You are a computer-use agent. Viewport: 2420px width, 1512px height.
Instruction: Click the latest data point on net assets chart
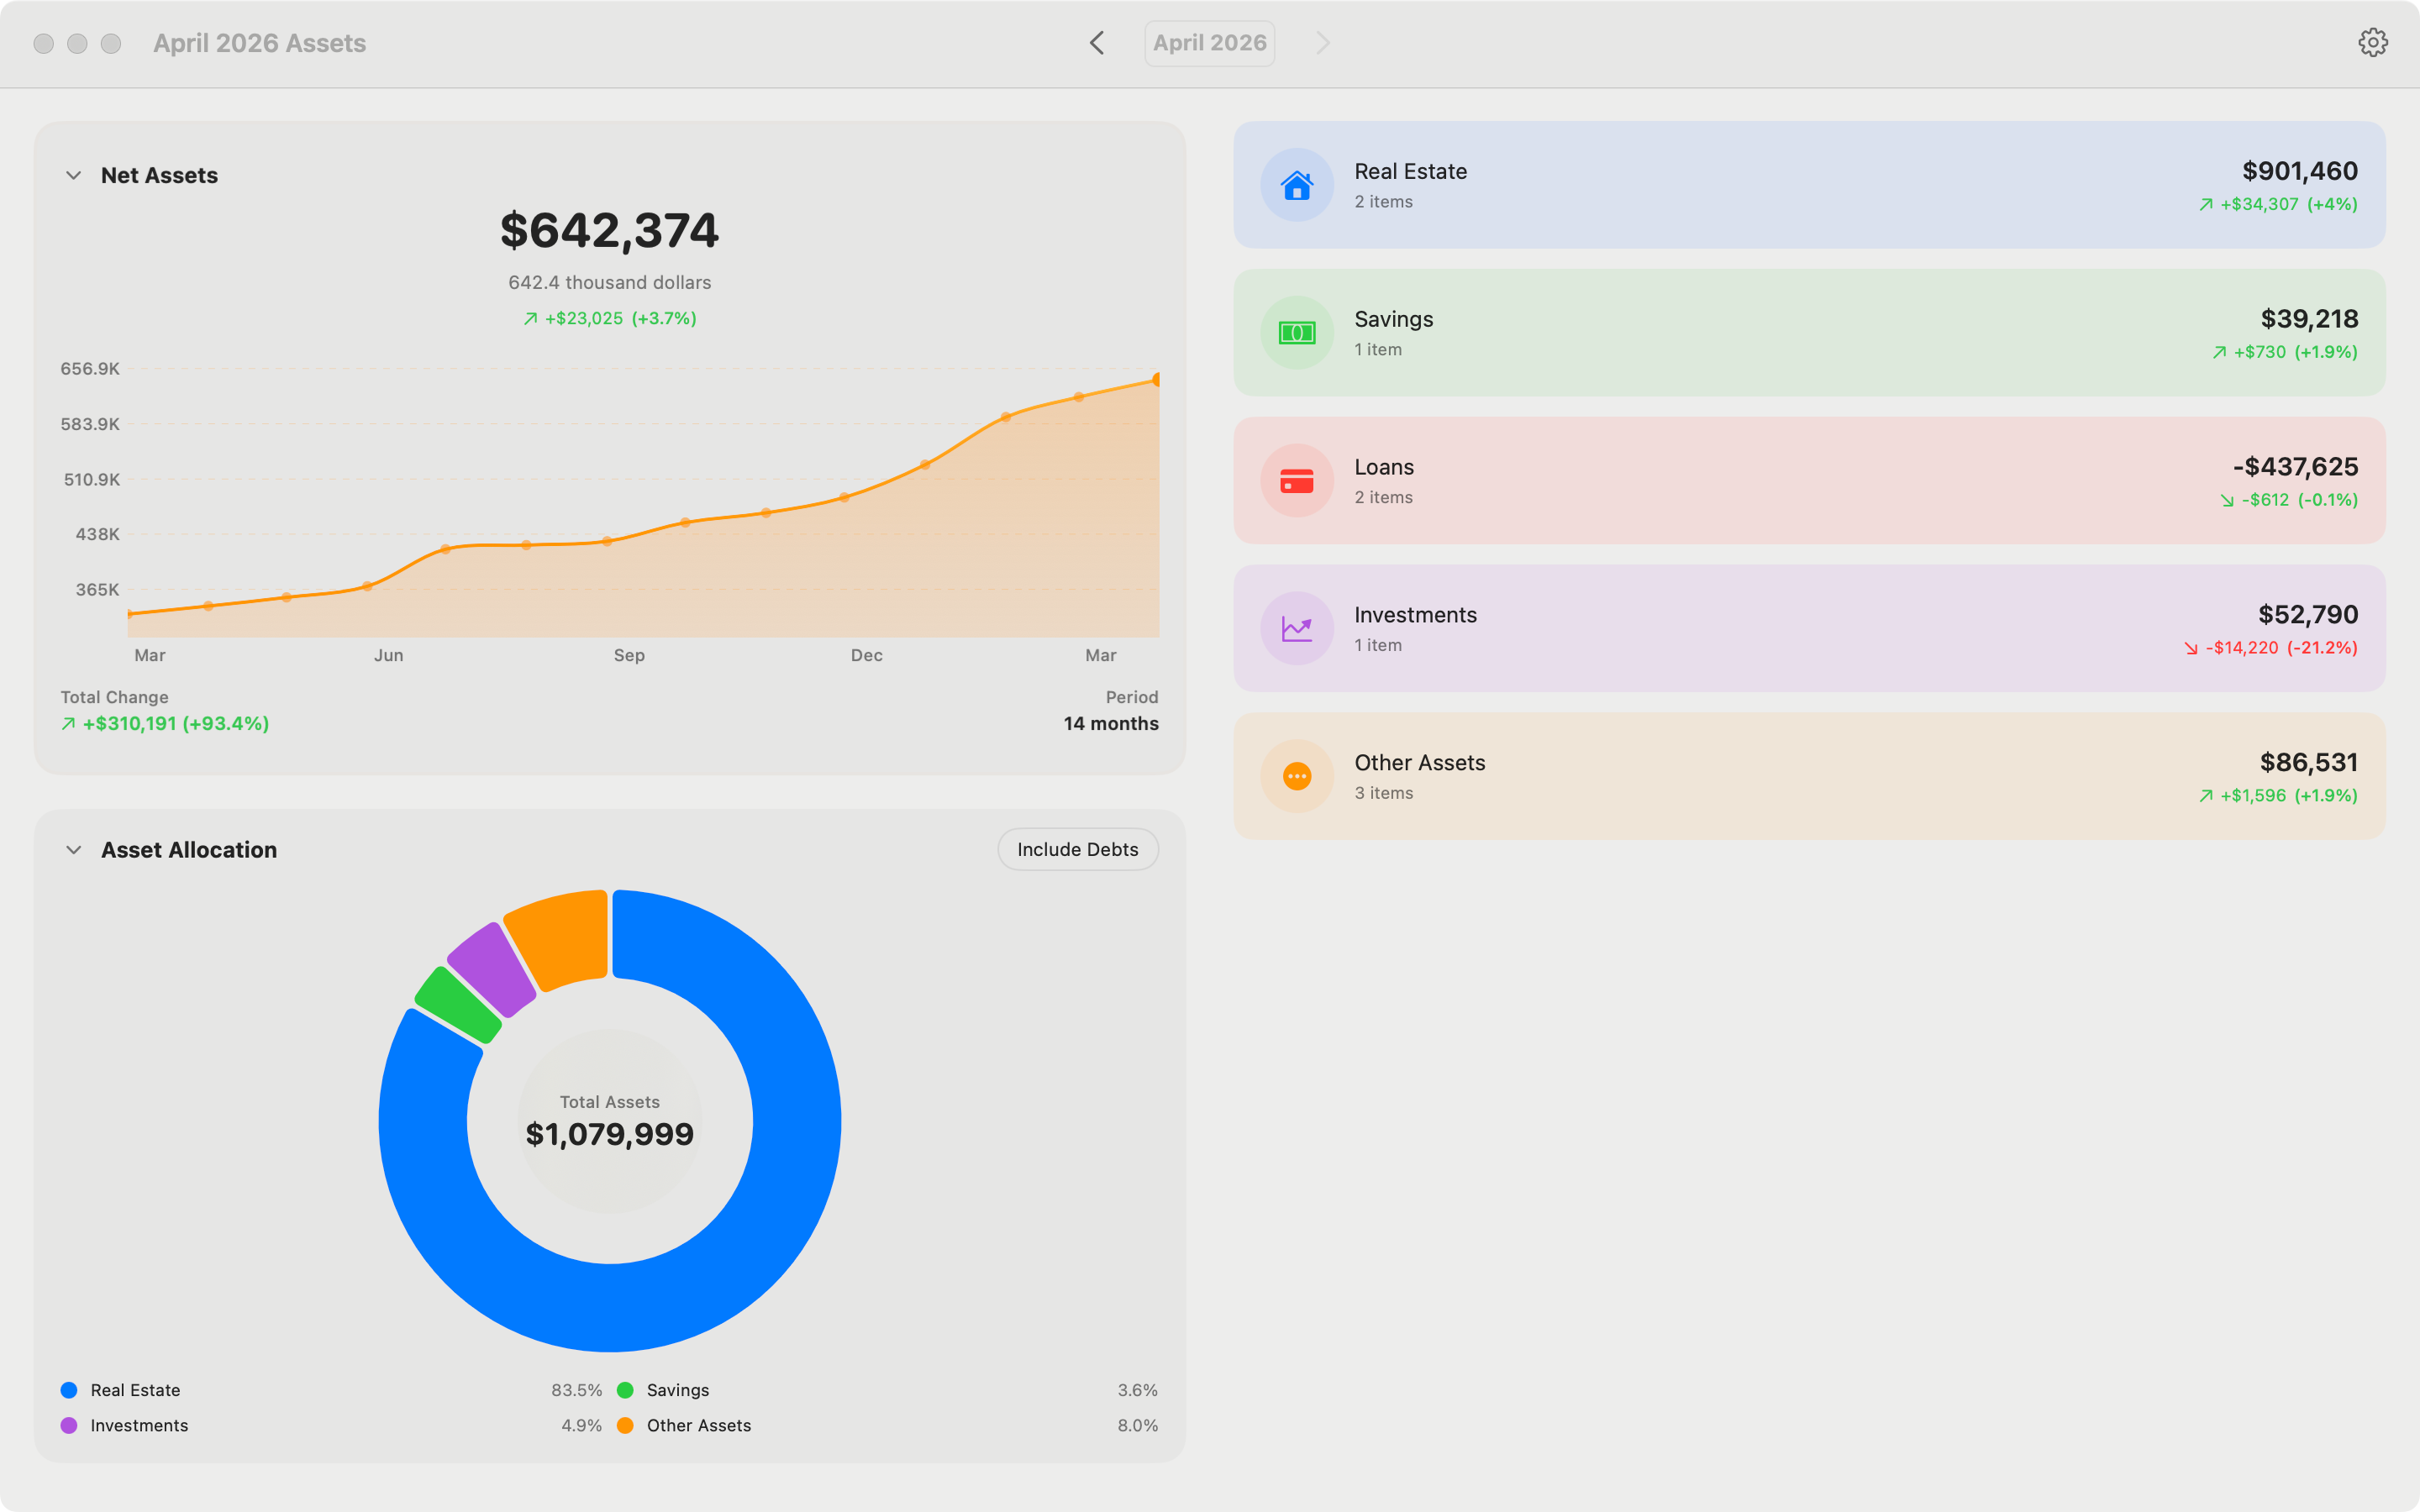click(1157, 379)
